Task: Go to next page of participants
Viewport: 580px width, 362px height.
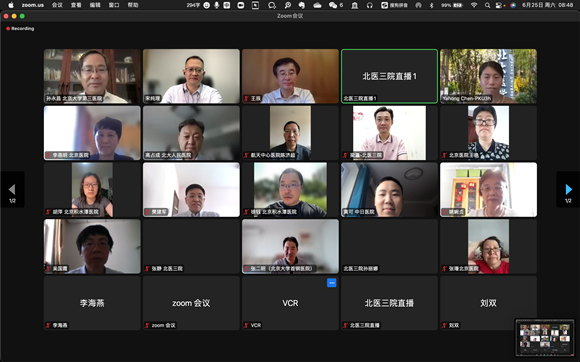Action: pos(568,189)
